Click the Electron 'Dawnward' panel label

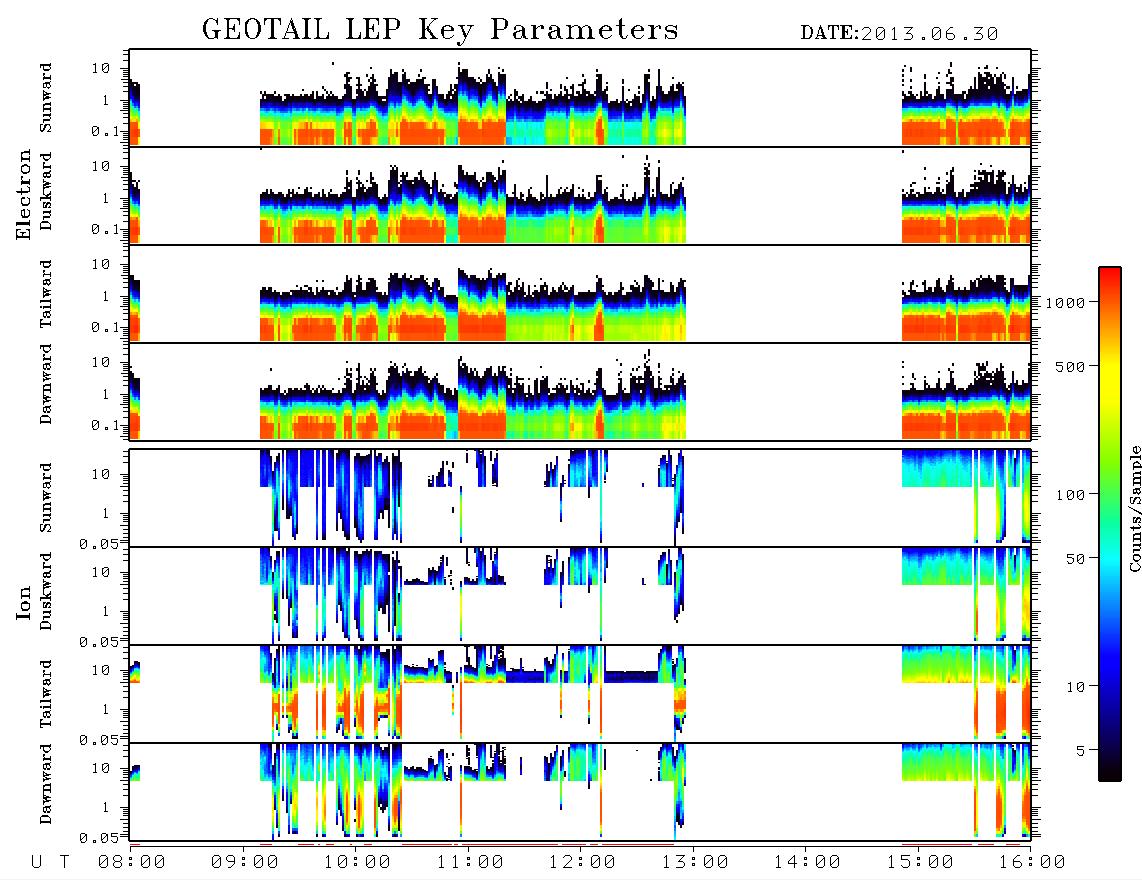click(46, 384)
